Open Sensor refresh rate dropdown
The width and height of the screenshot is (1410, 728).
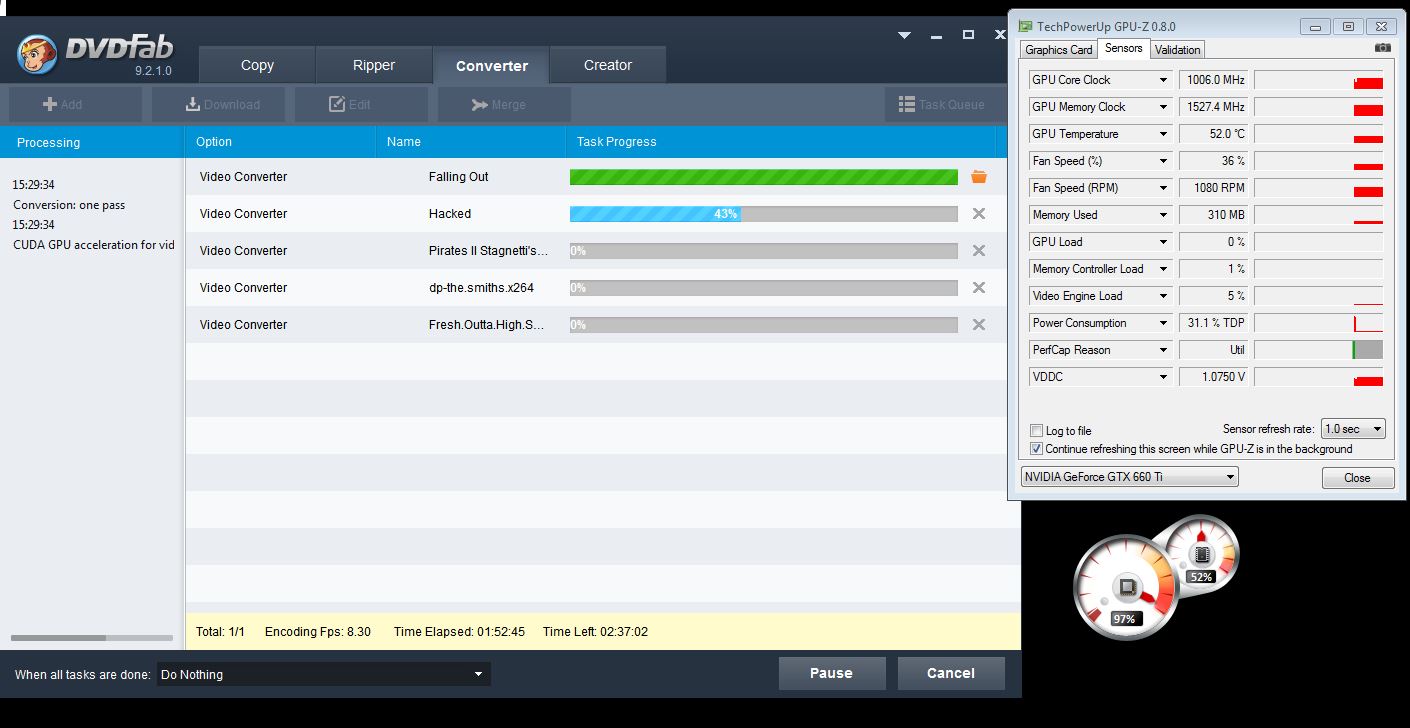point(1353,429)
